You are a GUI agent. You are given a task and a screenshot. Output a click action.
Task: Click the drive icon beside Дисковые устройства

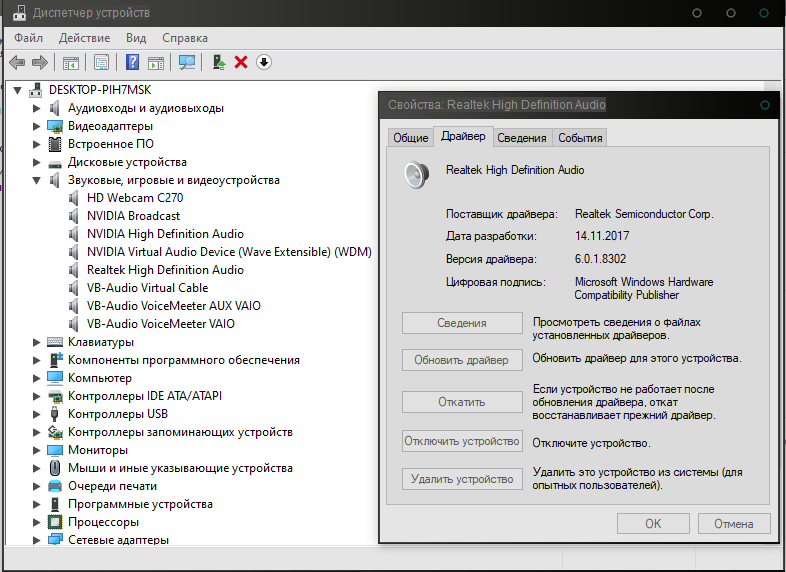(x=55, y=163)
